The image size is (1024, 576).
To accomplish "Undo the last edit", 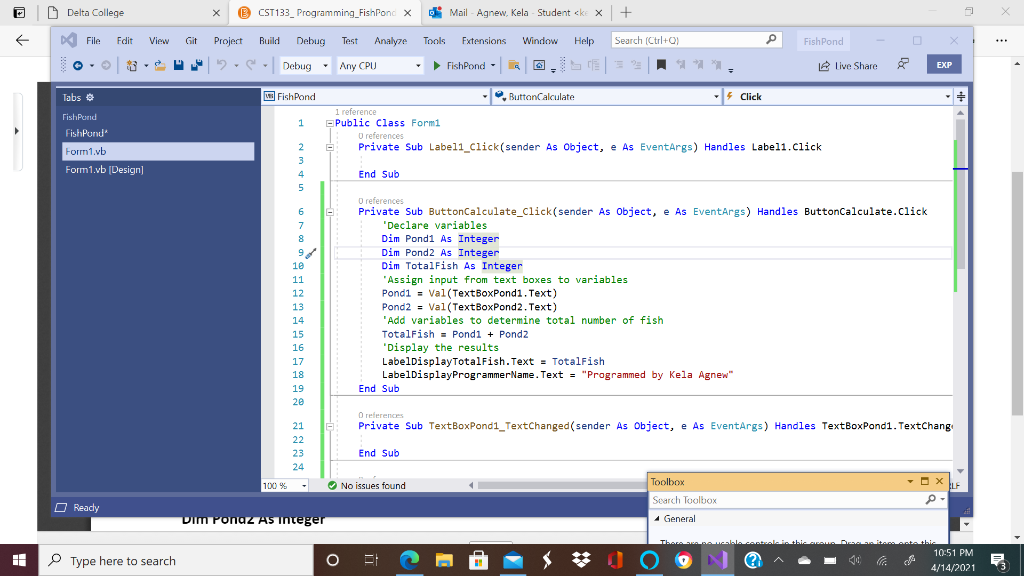I will pos(222,65).
